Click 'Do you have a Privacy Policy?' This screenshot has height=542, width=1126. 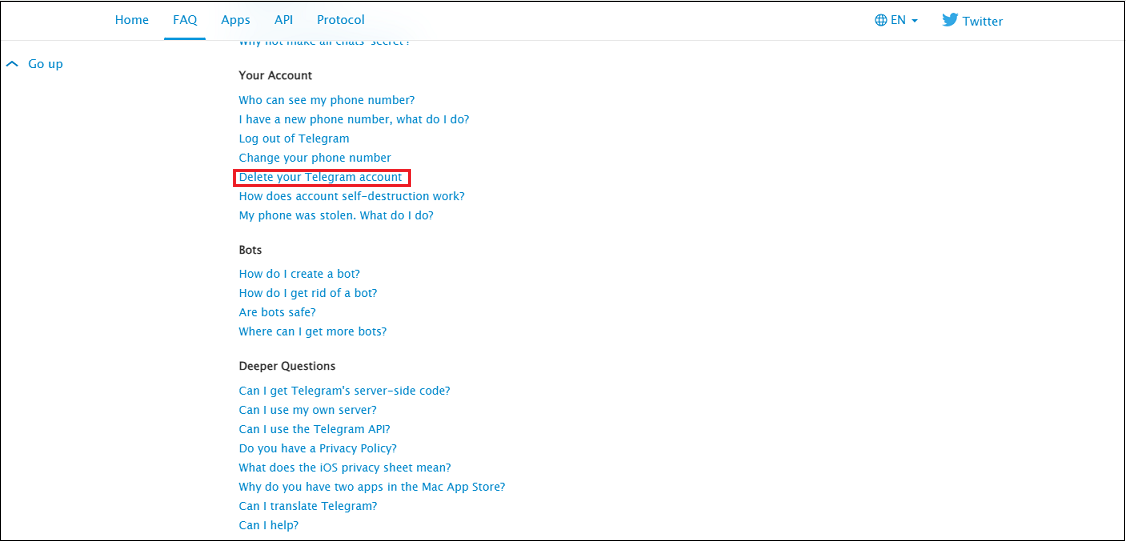[317, 449]
